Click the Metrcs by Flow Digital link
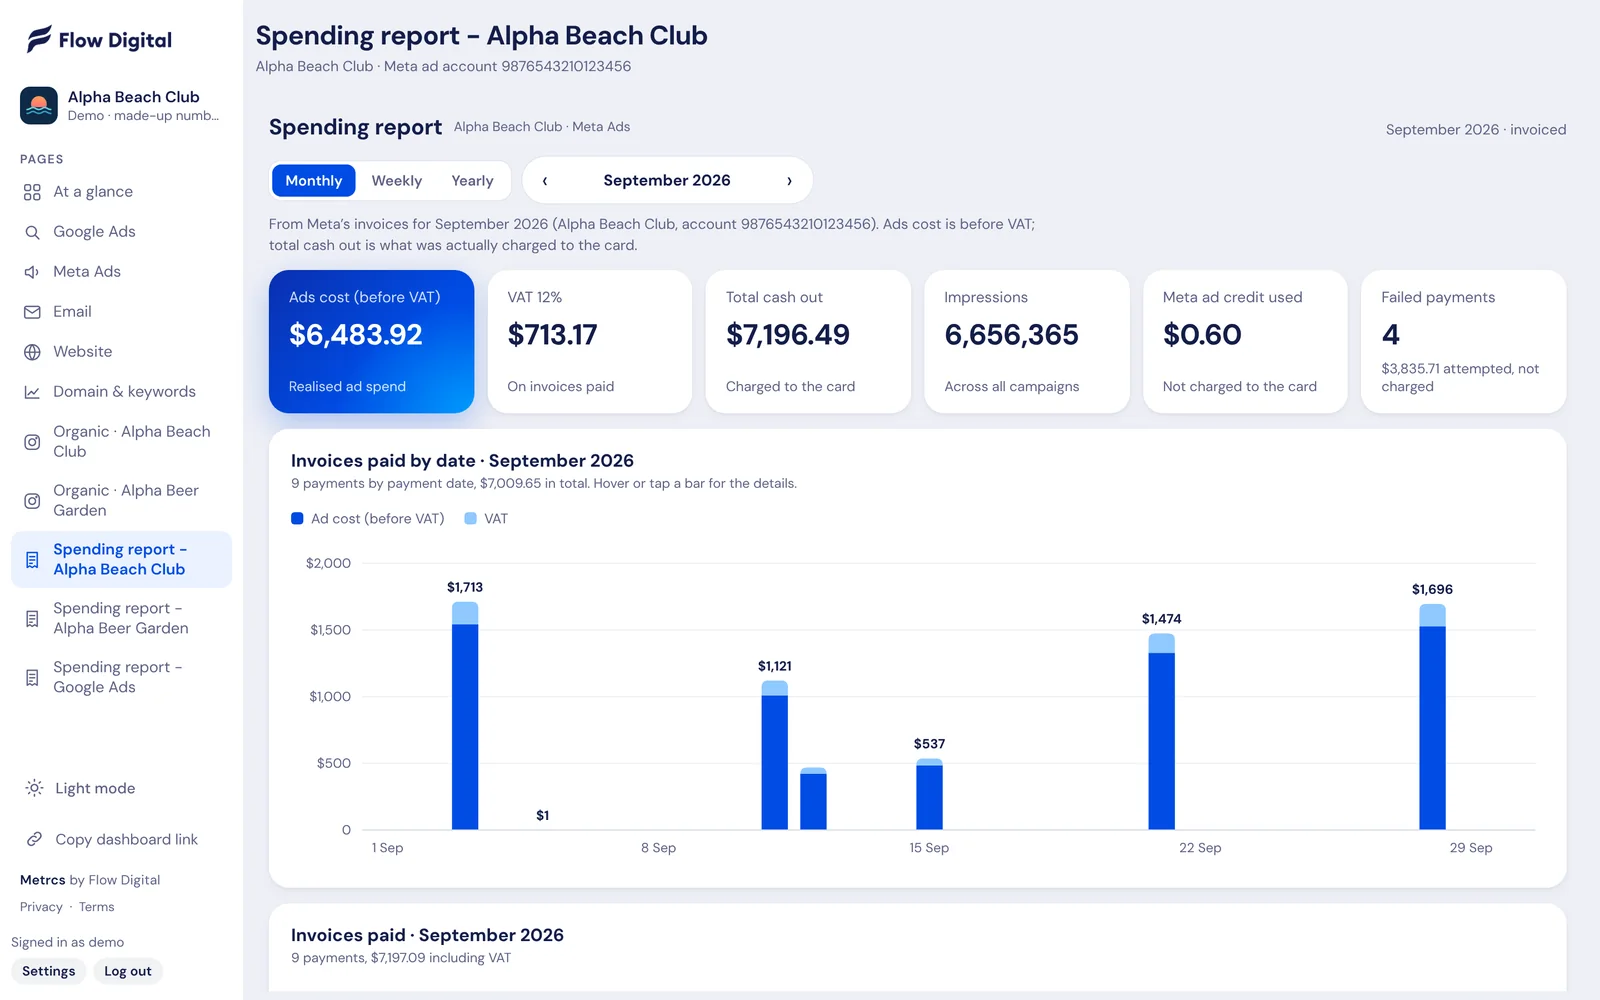This screenshot has width=1600, height=1000. click(x=90, y=880)
